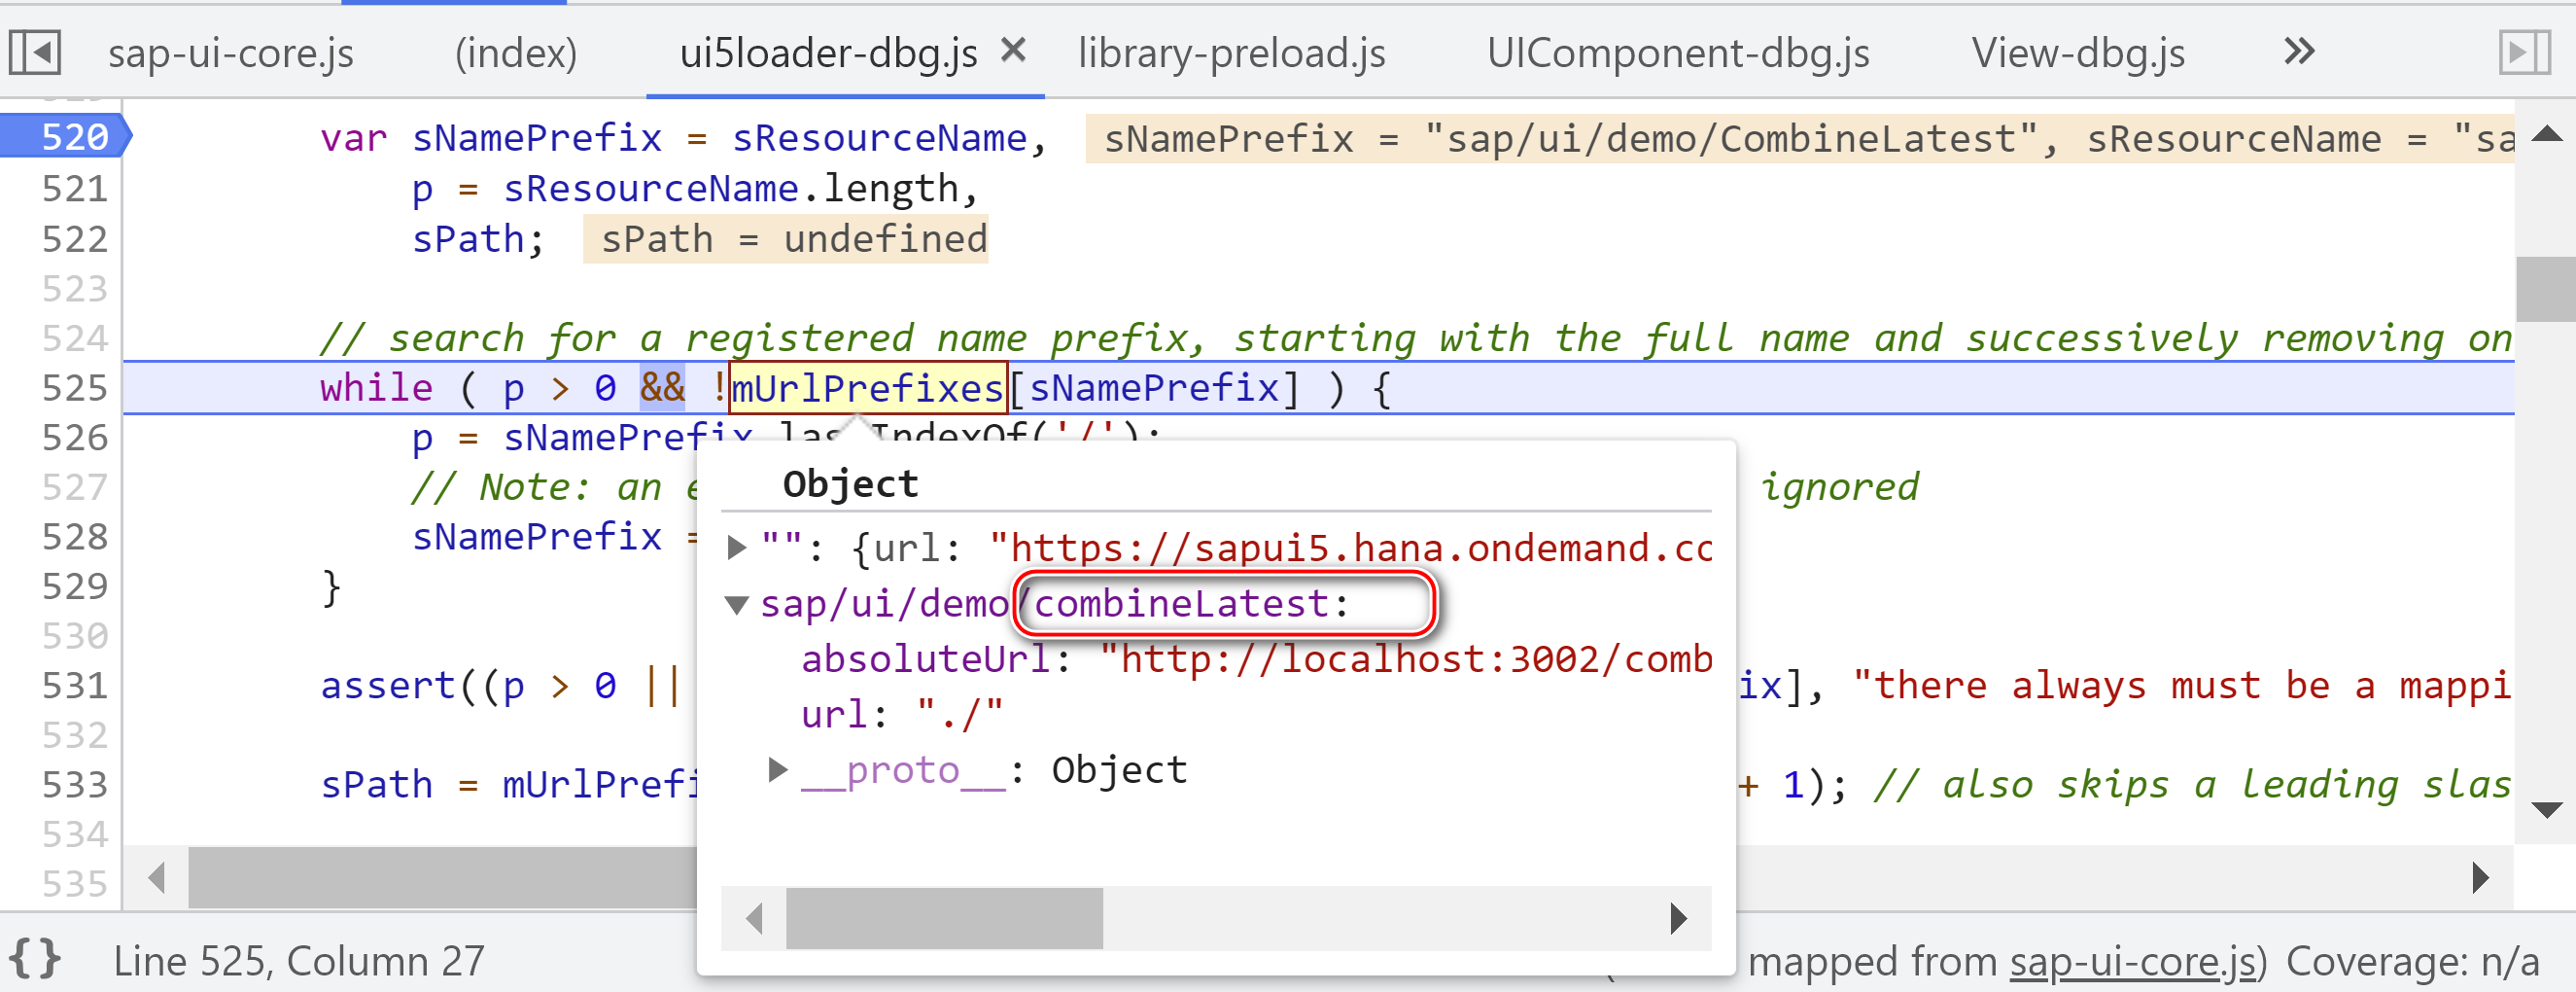2576x992 pixels.
Task: Pretty print source with braces icon
Action: tap(35, 960)
